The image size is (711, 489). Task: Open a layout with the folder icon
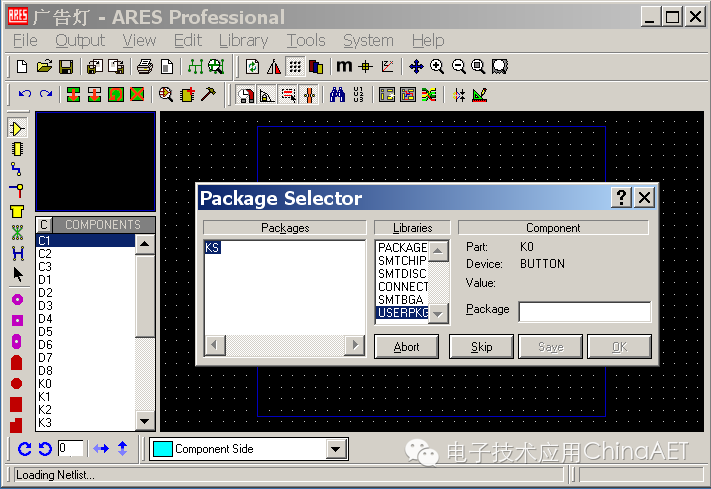[44, 67]
